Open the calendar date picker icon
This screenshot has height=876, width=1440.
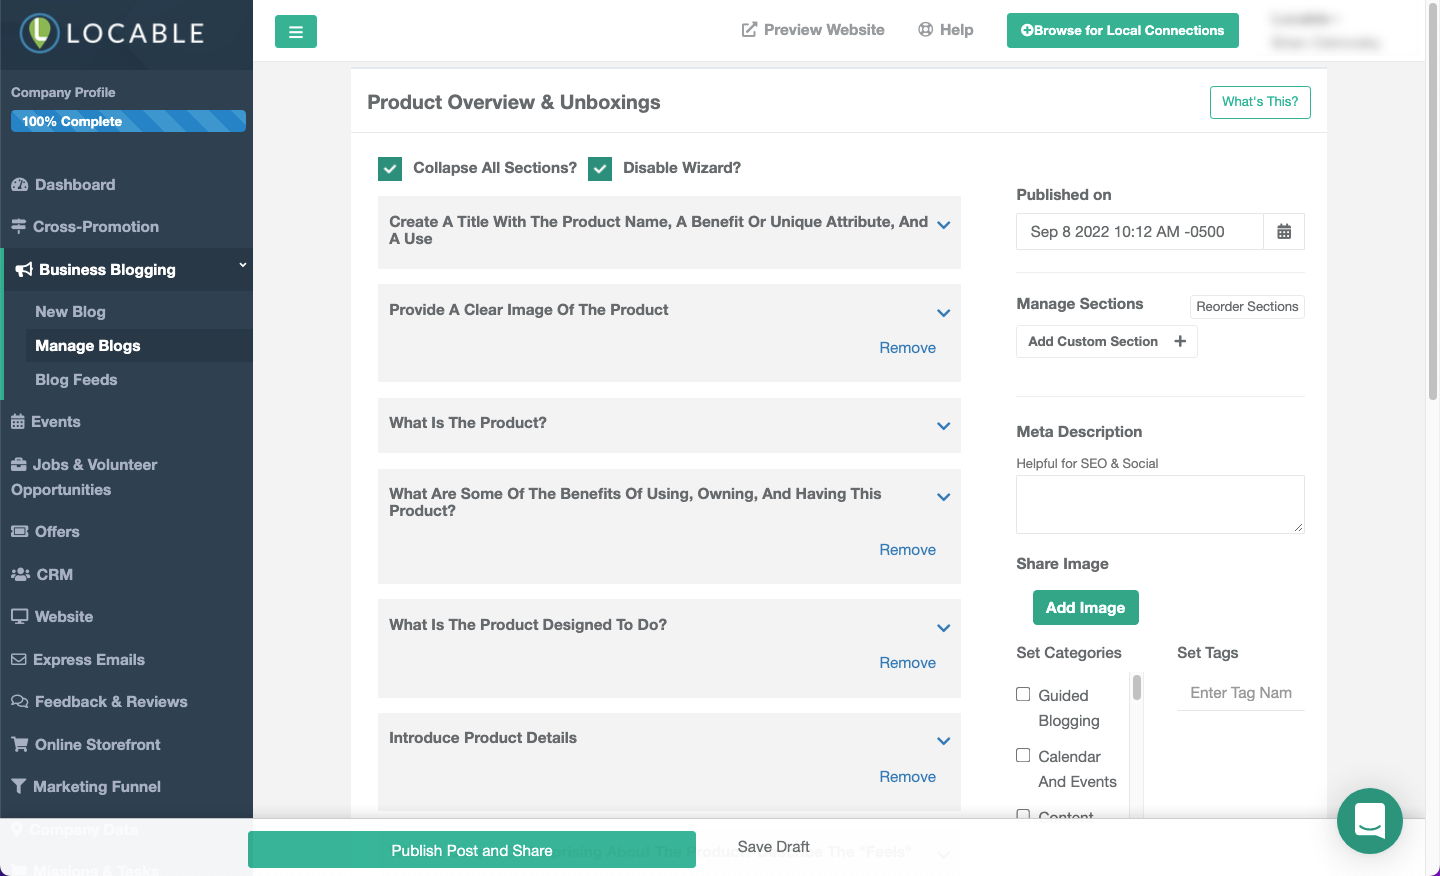pyautogui.click(x=1284, y=232)
